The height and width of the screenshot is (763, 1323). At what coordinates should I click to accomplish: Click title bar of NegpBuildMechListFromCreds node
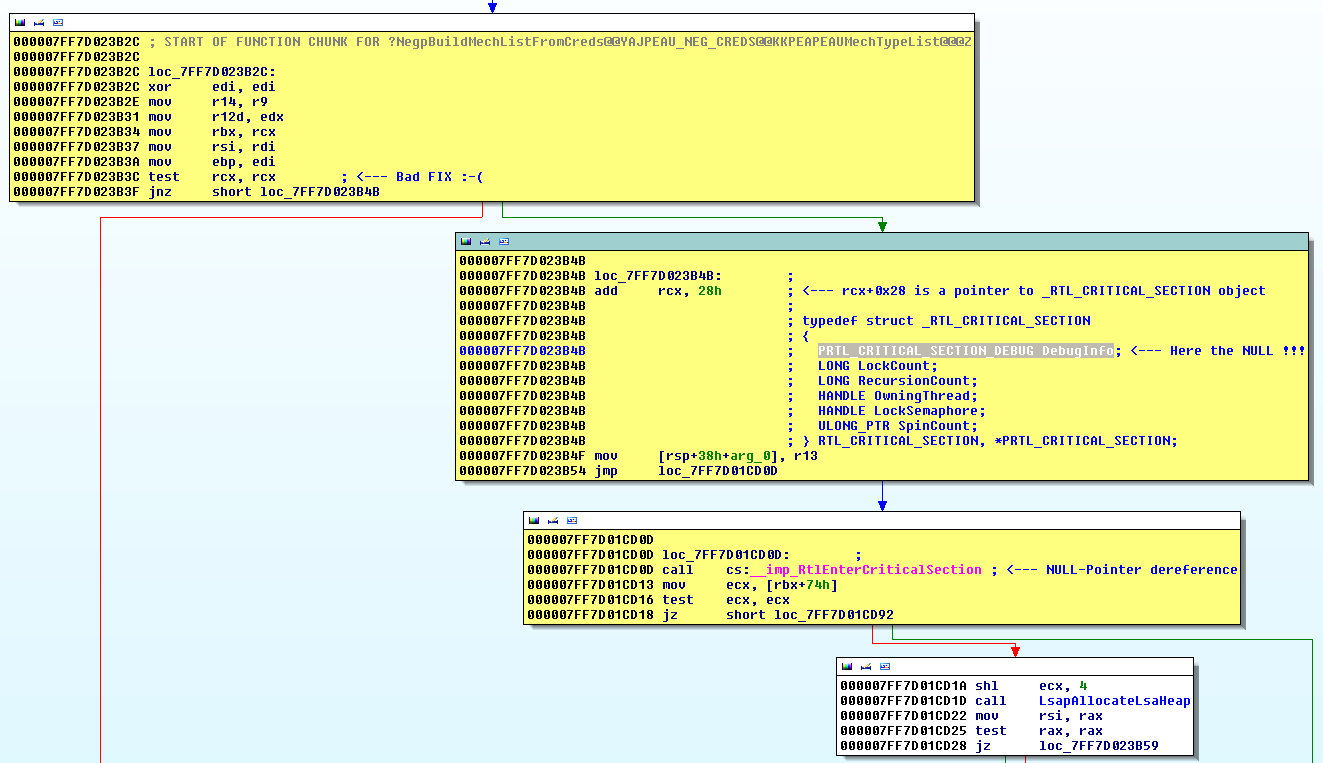point(492,22)
